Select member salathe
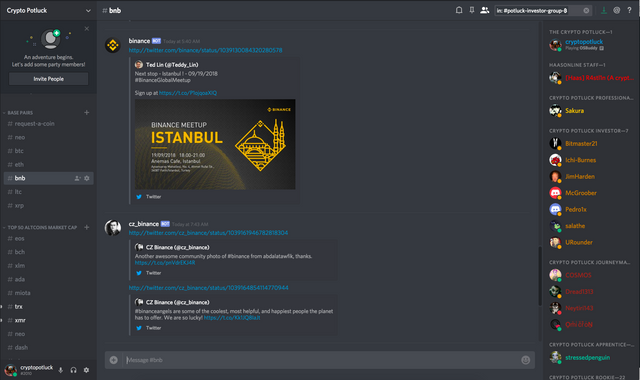This screenshot has height=380, width=640. 591,226
